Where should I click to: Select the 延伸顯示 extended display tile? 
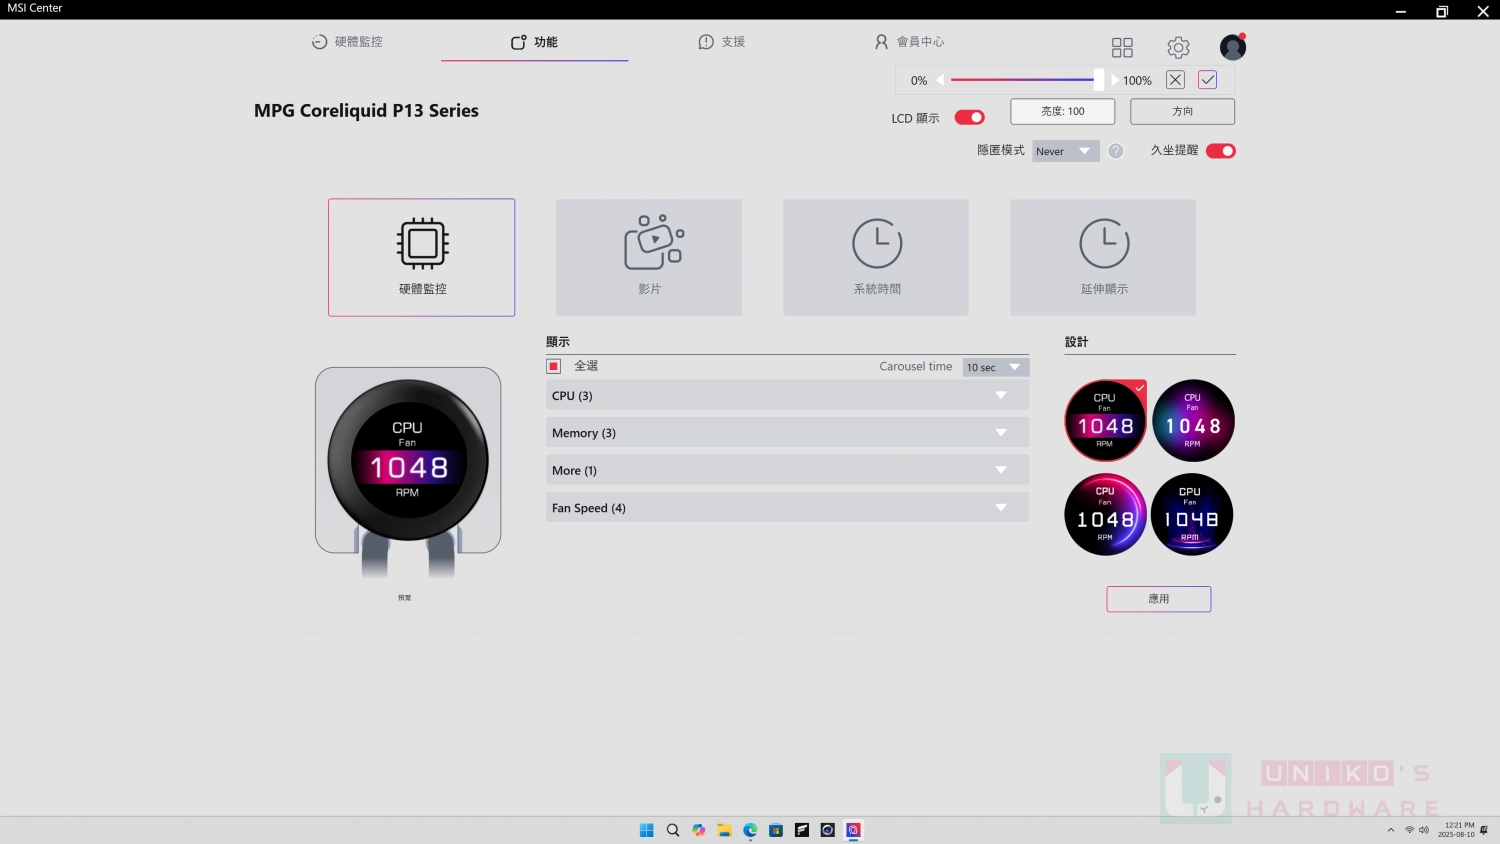tap(1103, 257)
